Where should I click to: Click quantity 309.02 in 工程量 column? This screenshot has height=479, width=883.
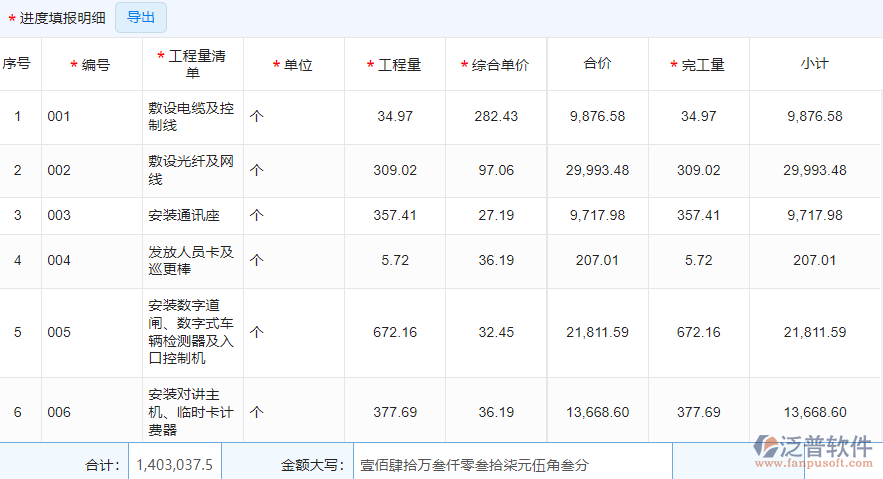point(395,170)
